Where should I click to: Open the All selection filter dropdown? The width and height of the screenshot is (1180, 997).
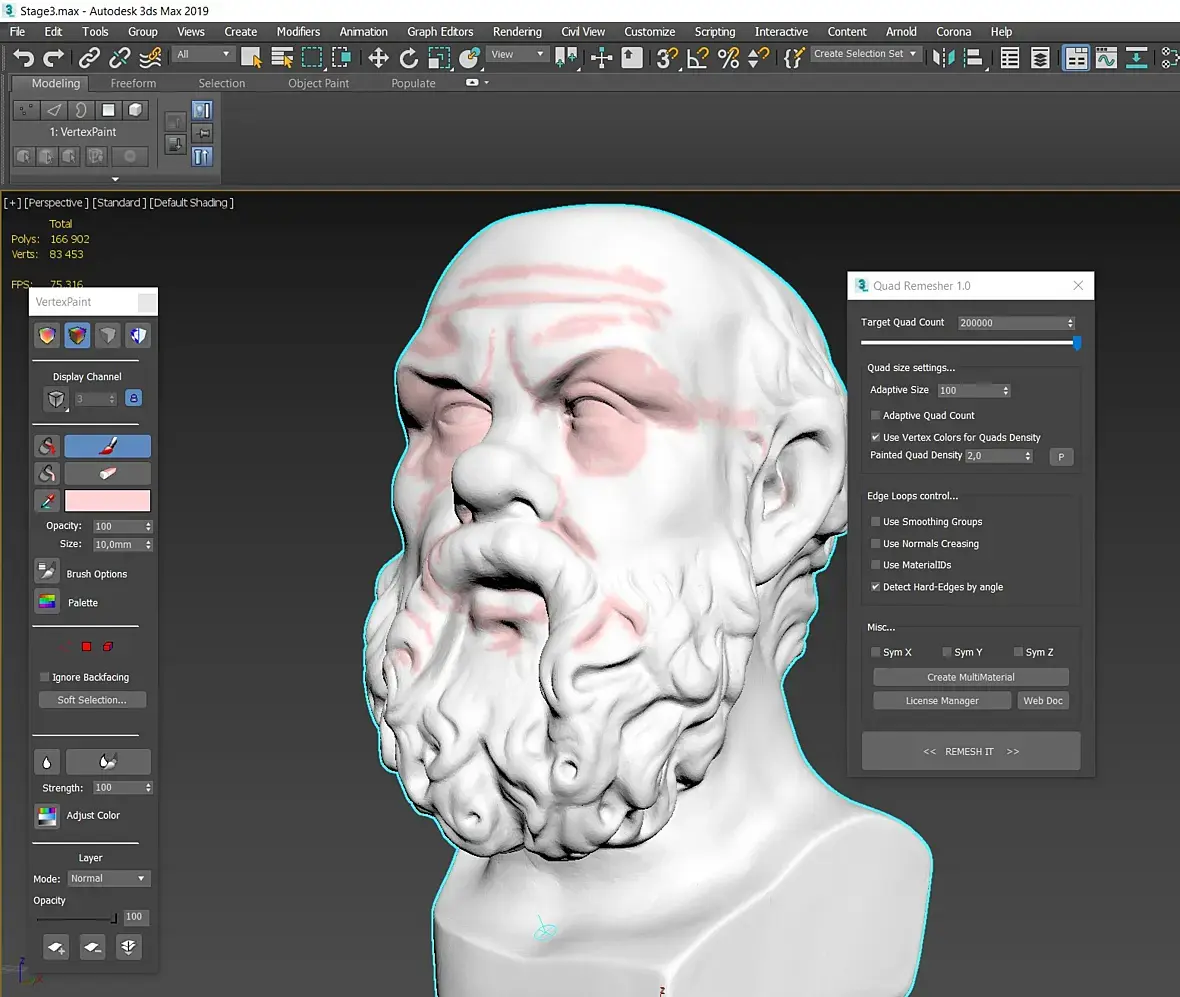click(204, 54)
